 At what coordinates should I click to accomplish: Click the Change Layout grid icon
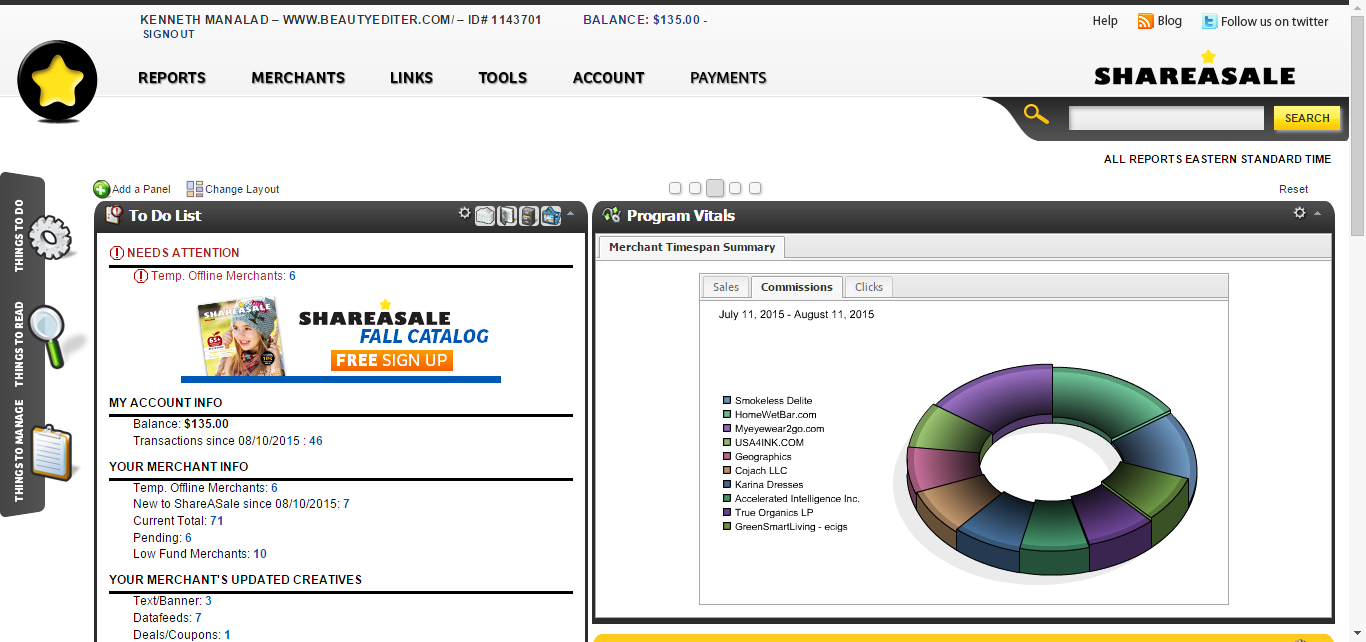(x=195, y=189)
